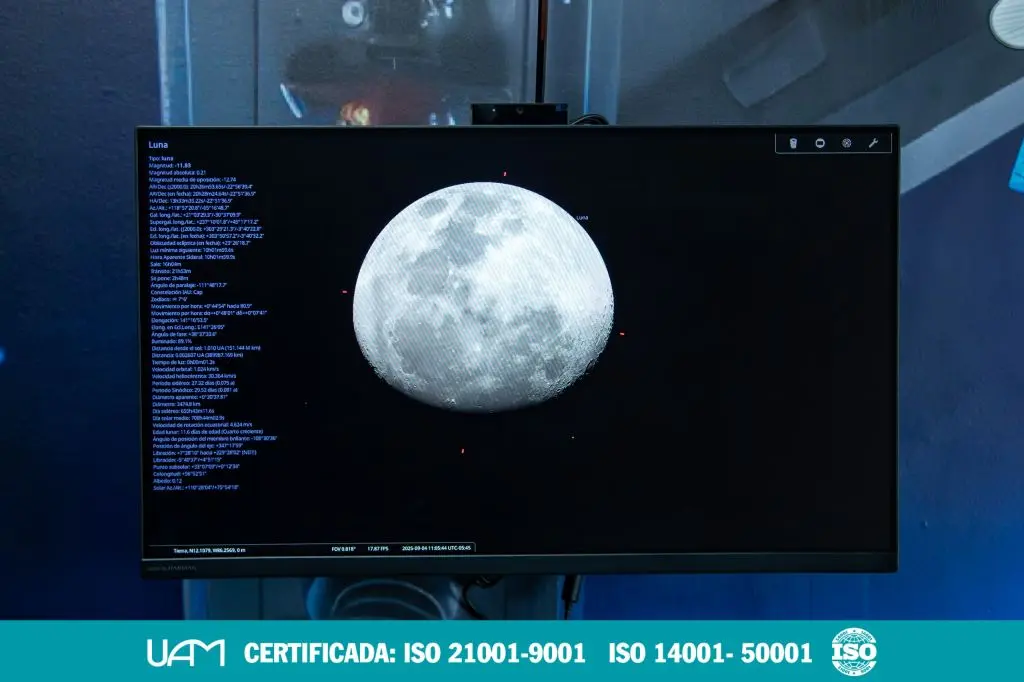The image size is (1024, 682).
Task: Toggle the sensor frame rectangle icon
Action: [820, 143]
